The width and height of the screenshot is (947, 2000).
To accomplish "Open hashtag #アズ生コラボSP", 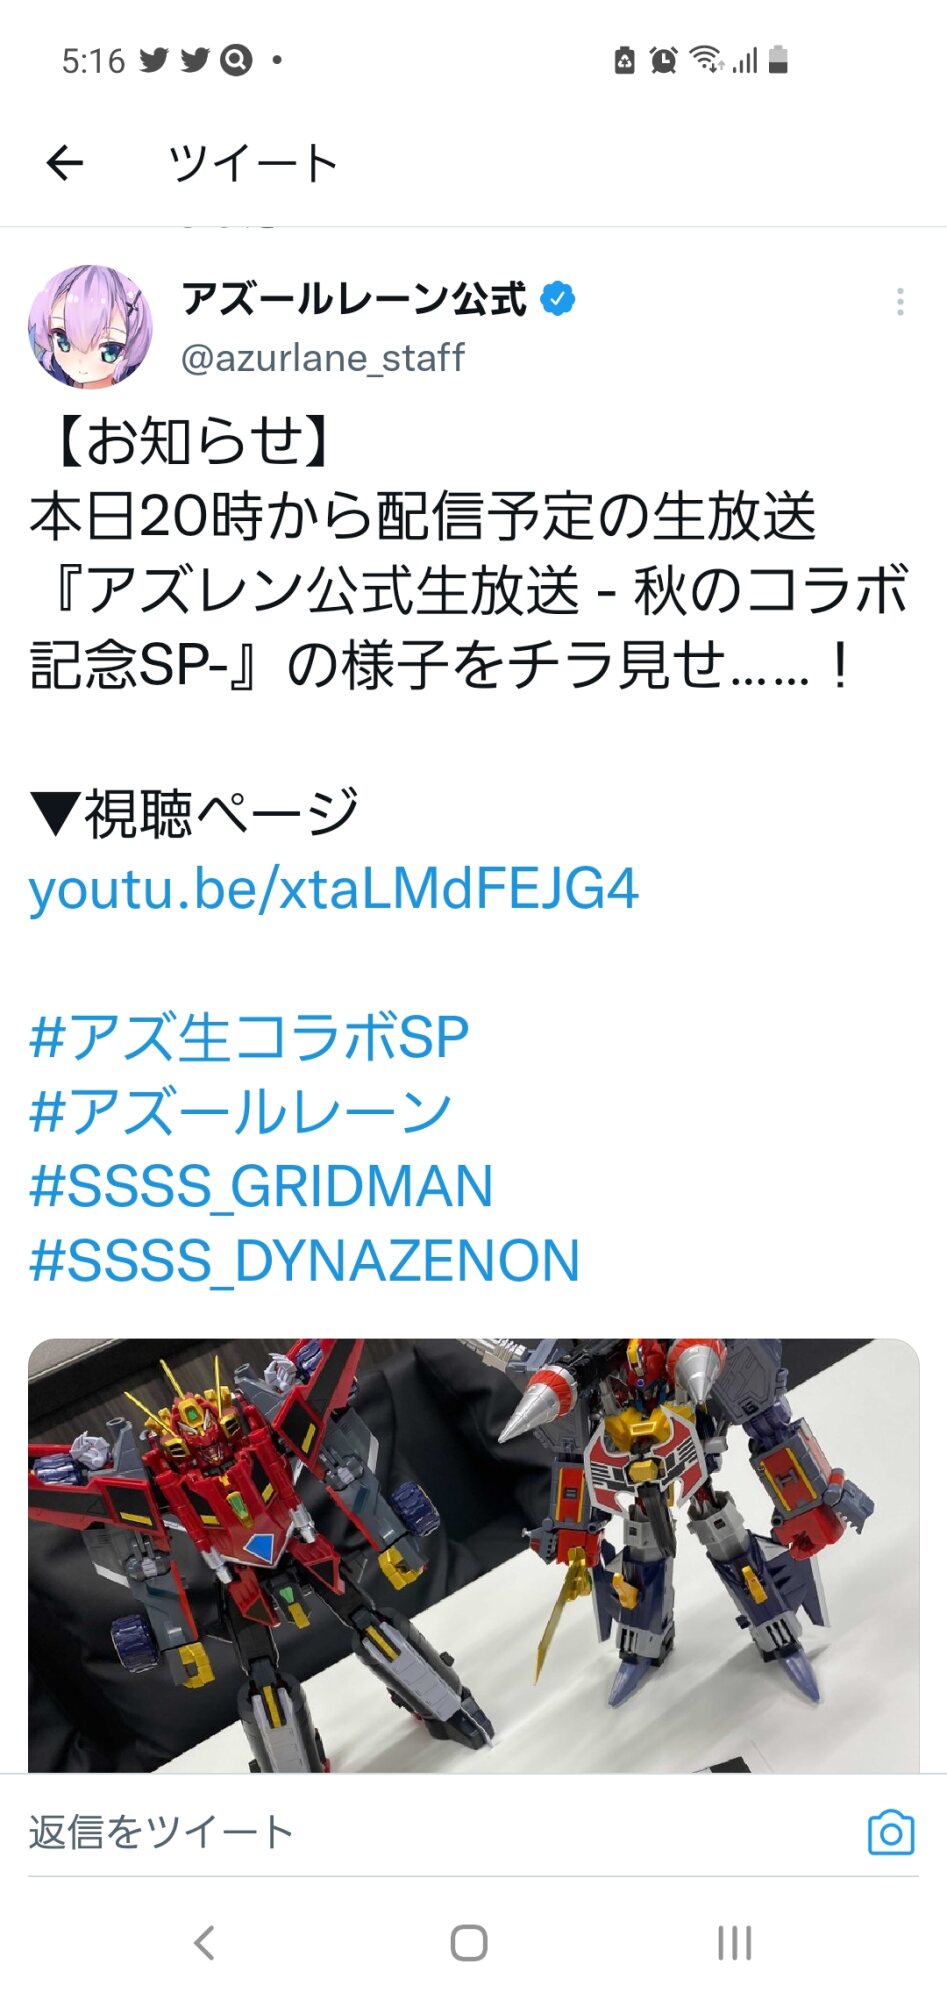I will click(249, 1037).
